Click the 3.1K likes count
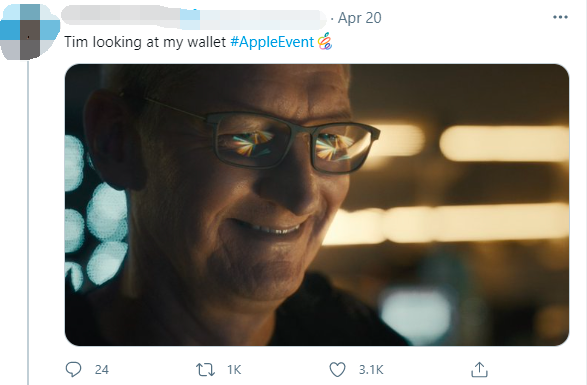587x385 pixels. coord(371,370)
